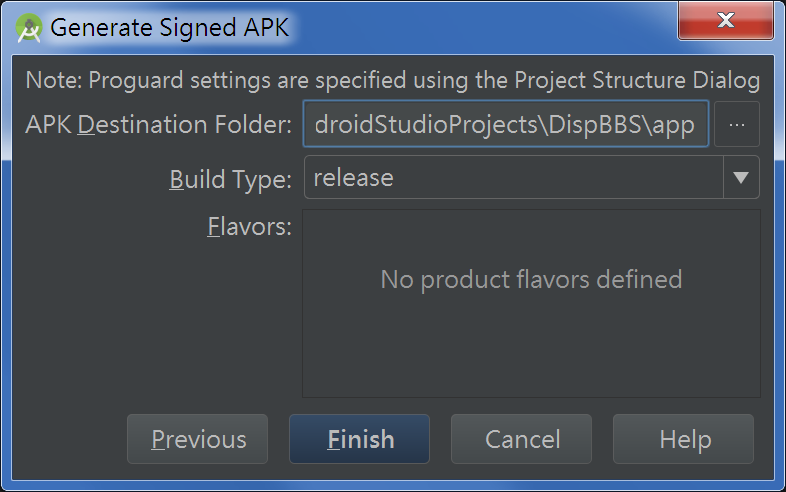Click the APK Destination Folder label

click(x=159, y=125)
